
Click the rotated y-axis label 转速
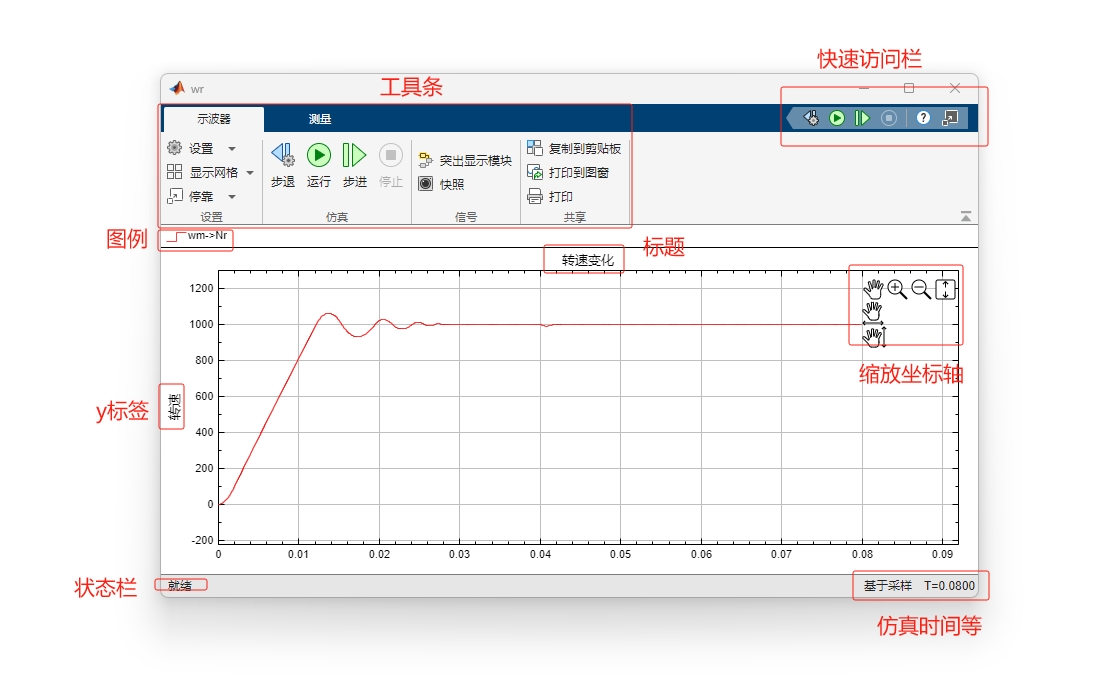click(x=174, y=407)
